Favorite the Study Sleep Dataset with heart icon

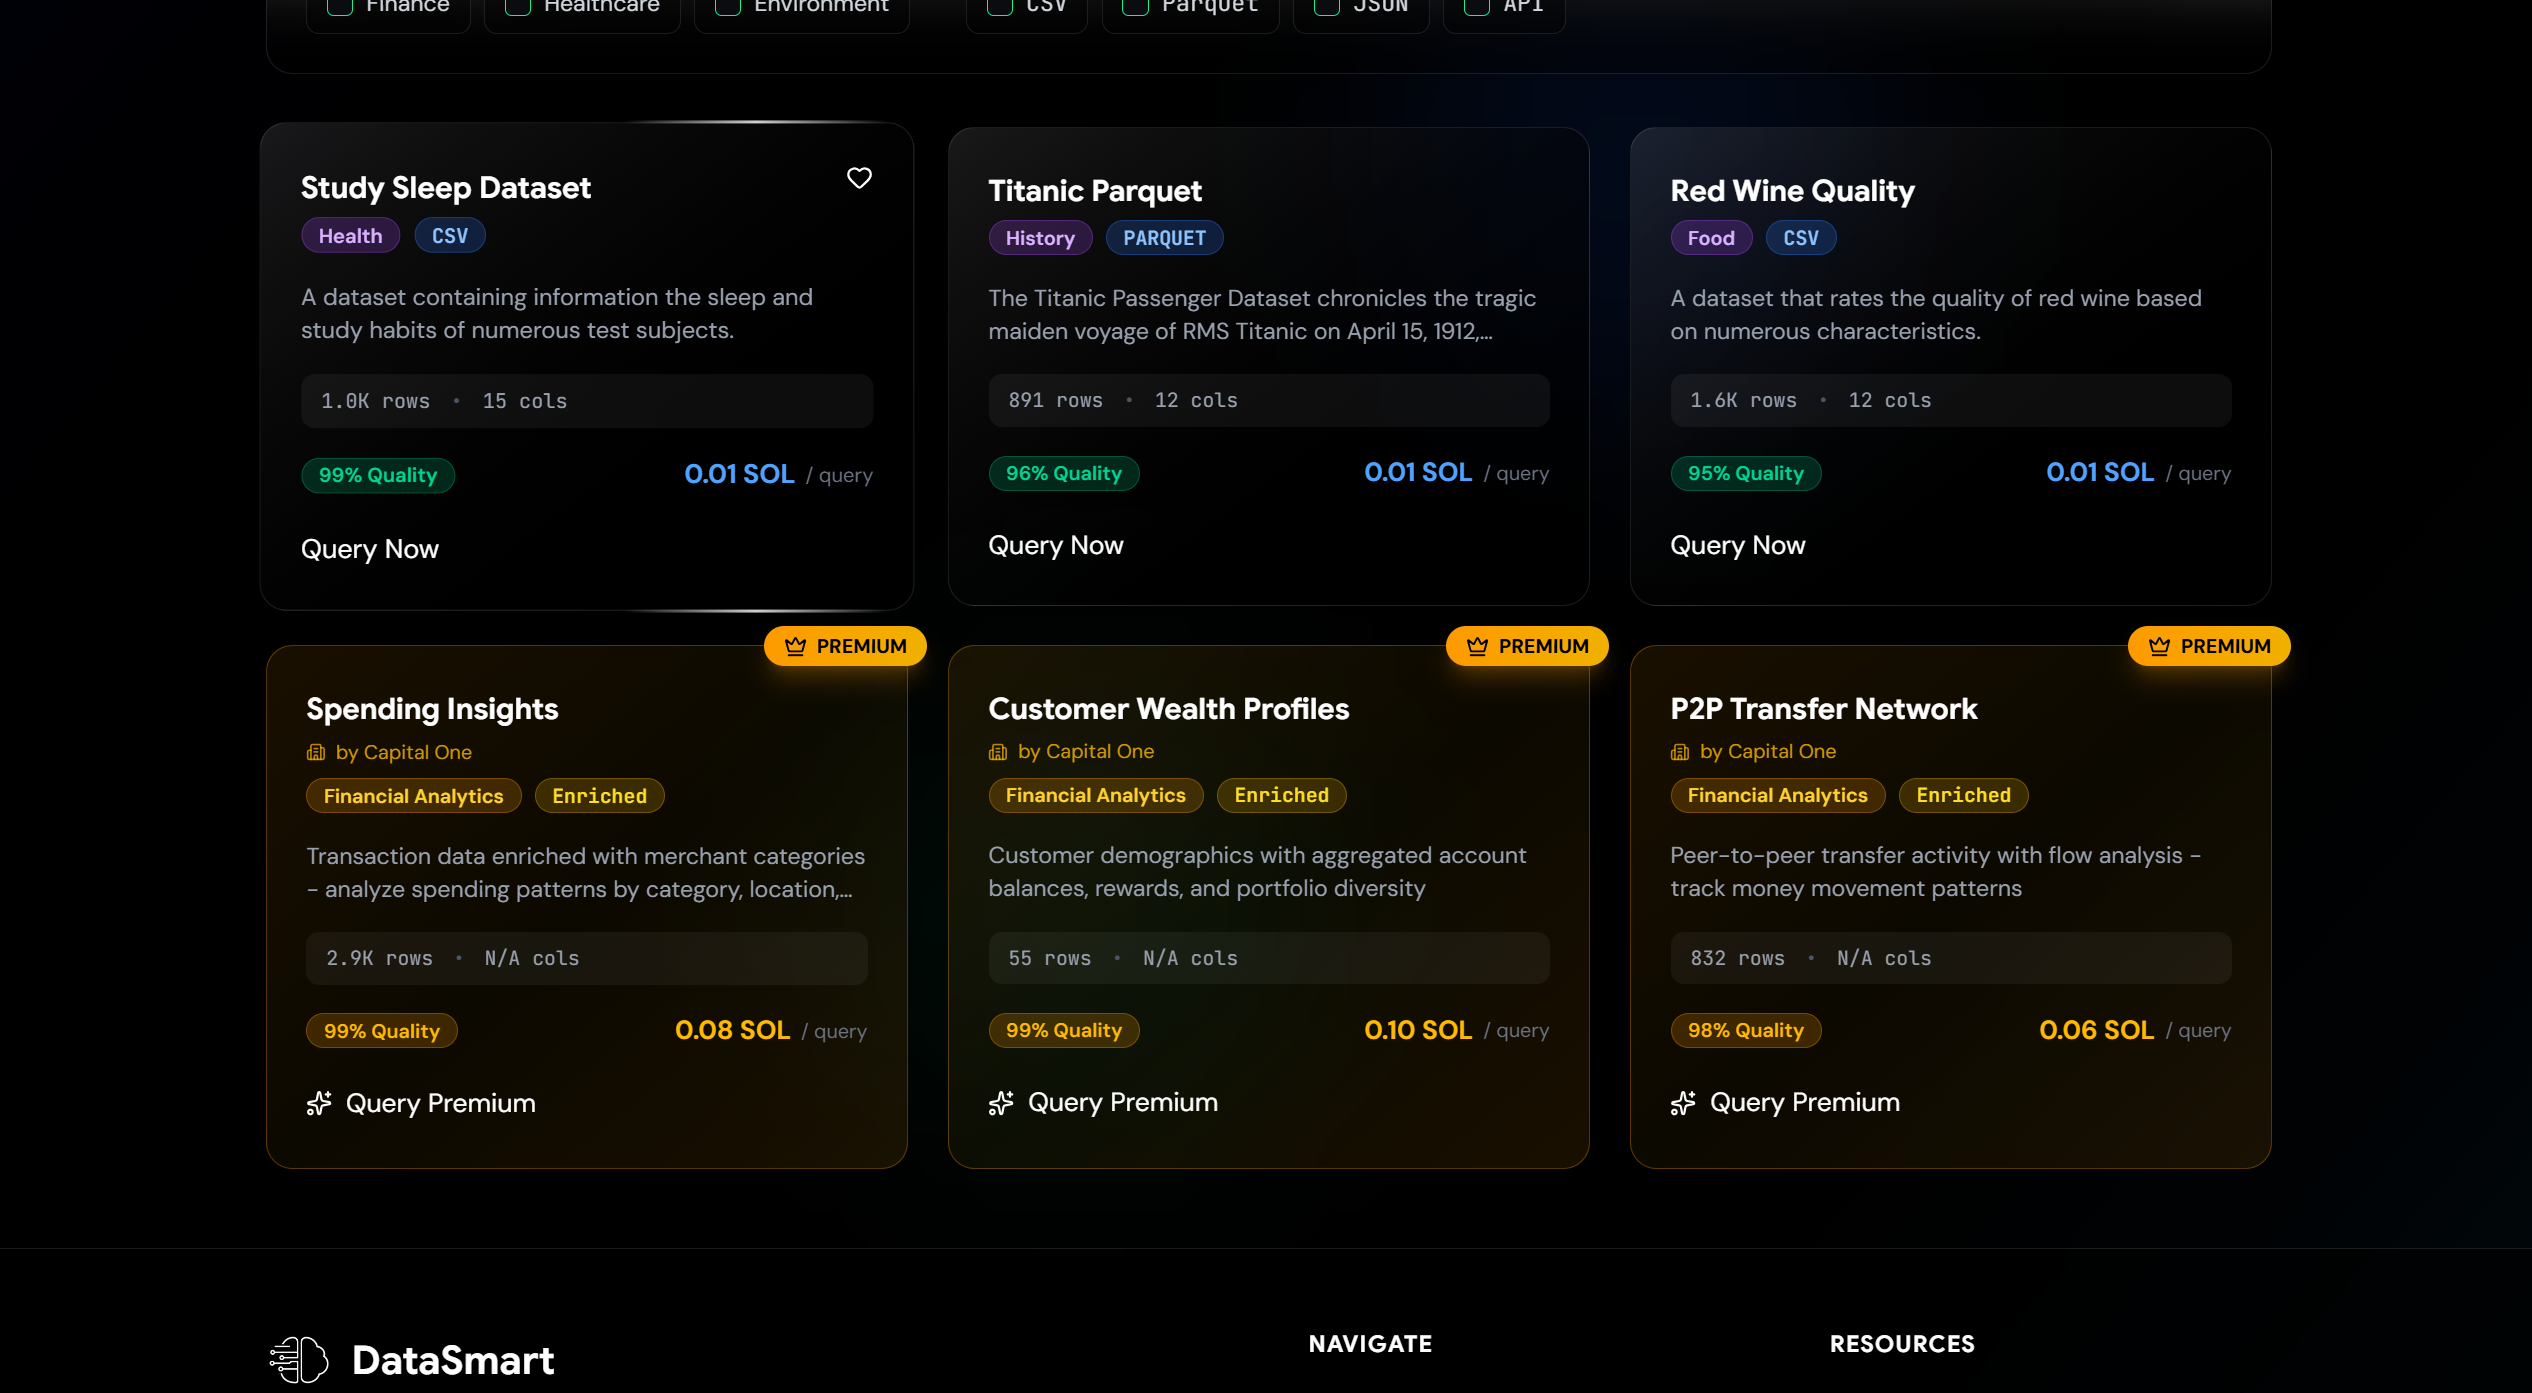tap(859, 178)
